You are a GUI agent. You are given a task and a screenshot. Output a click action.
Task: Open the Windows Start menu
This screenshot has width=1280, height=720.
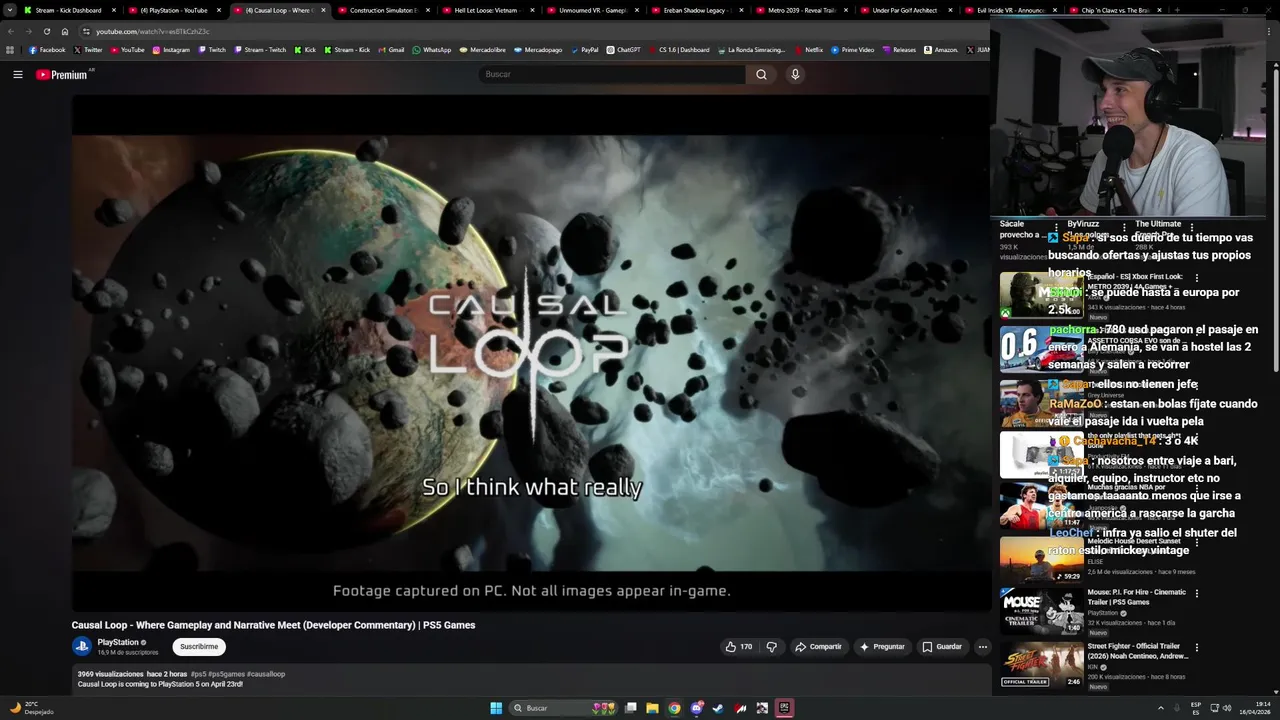[x=496, y=708]
